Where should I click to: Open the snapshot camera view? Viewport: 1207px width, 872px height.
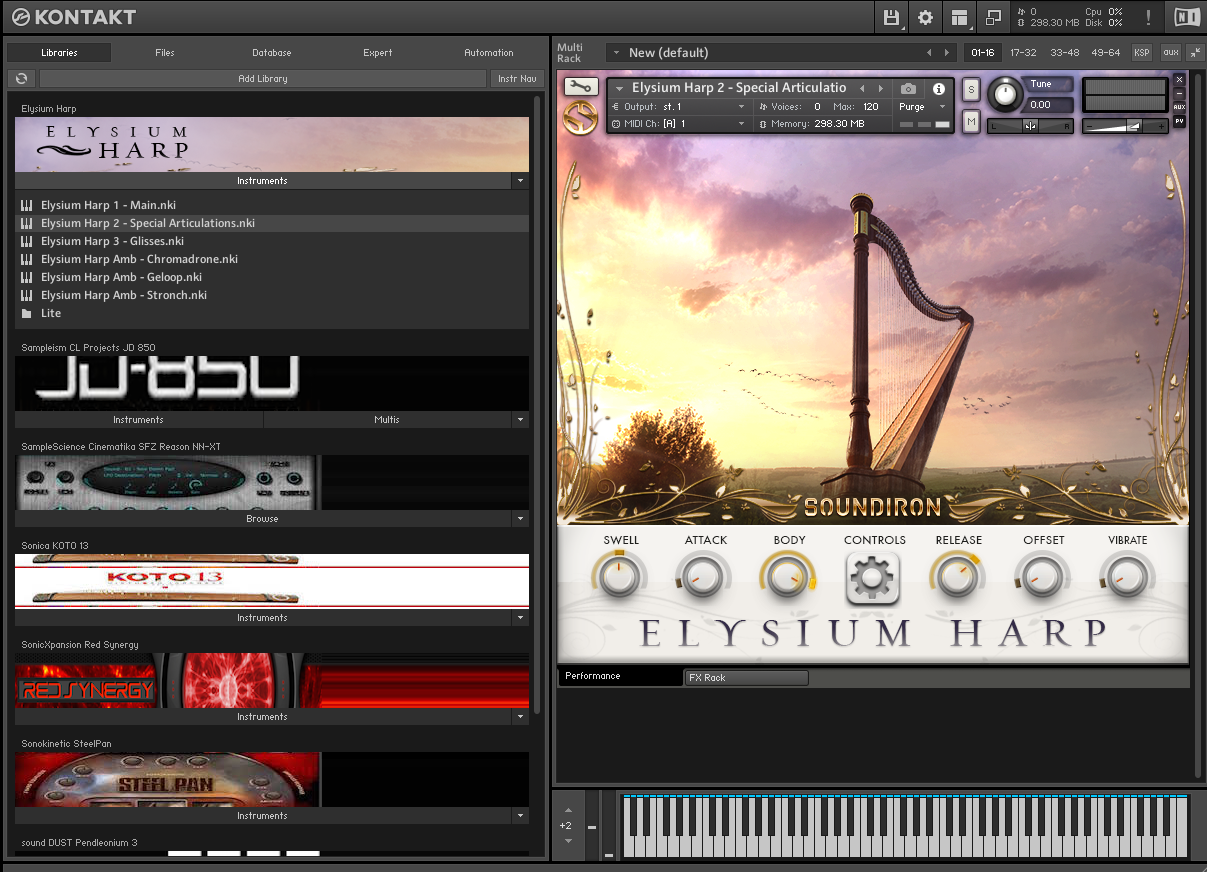point(907,88)
